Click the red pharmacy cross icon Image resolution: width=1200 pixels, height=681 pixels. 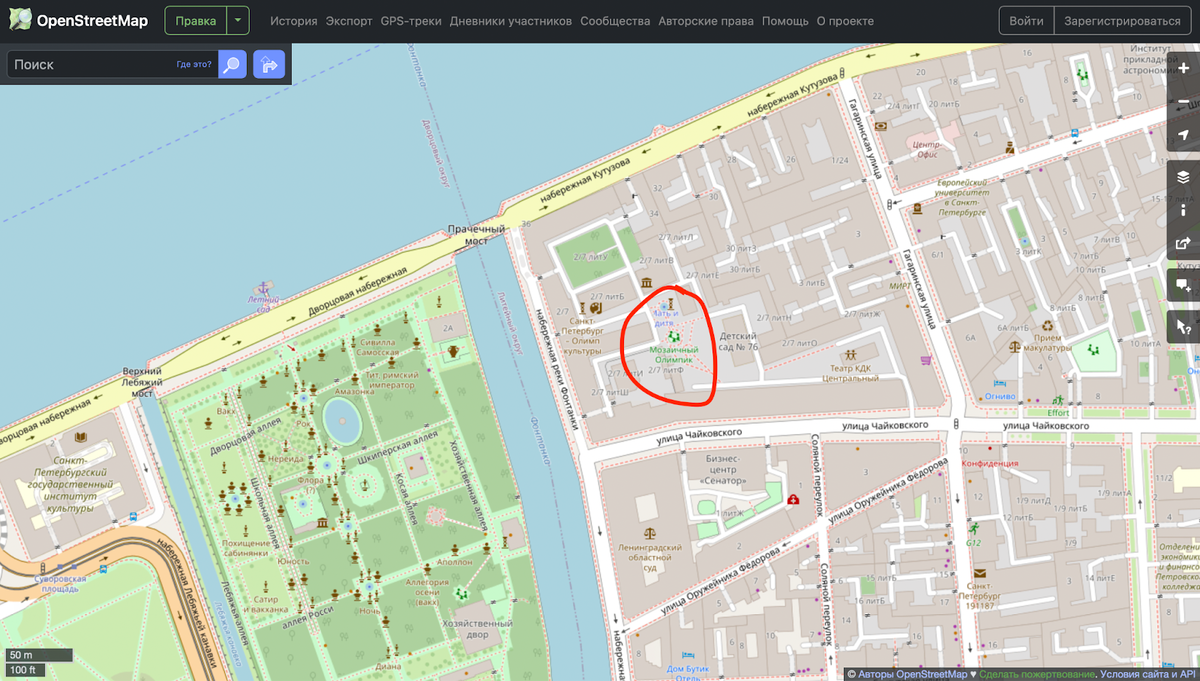pyautogui.click(x=793, y=498)
